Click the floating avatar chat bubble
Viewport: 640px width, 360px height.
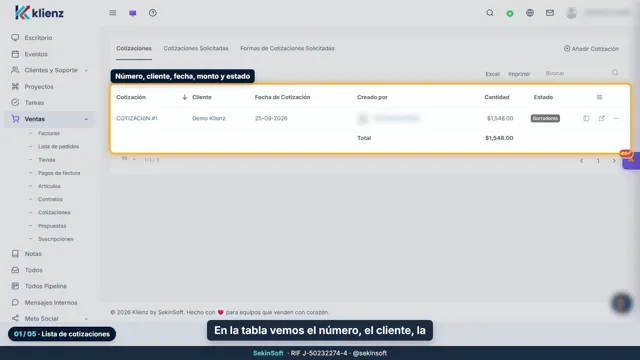(x=621, y=303)
